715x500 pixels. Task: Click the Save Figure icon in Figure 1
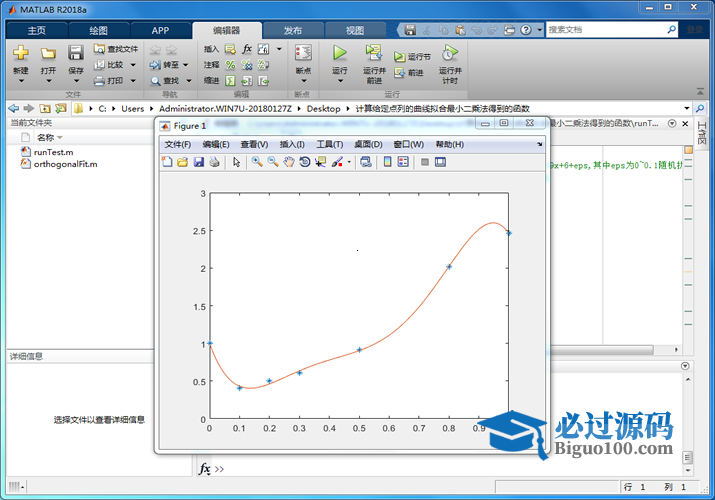click(199, 162)
